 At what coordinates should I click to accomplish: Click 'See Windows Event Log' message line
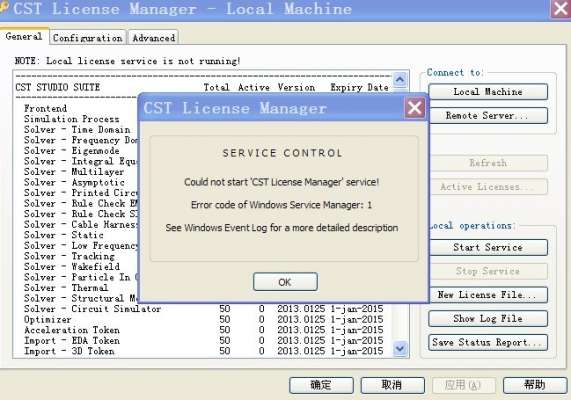click(x=281, y=228)
